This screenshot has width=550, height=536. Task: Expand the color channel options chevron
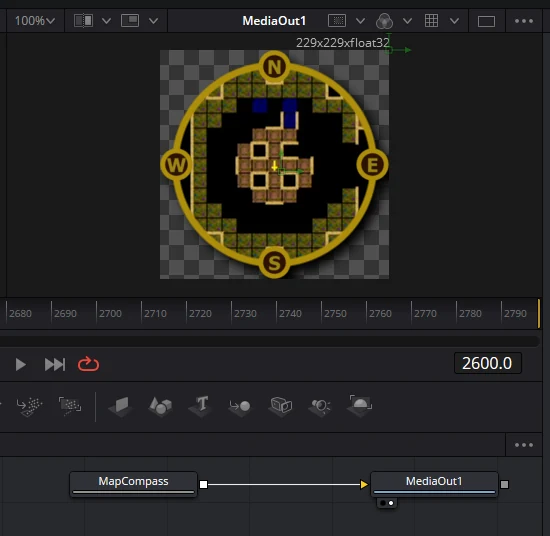tap(407, 21)
